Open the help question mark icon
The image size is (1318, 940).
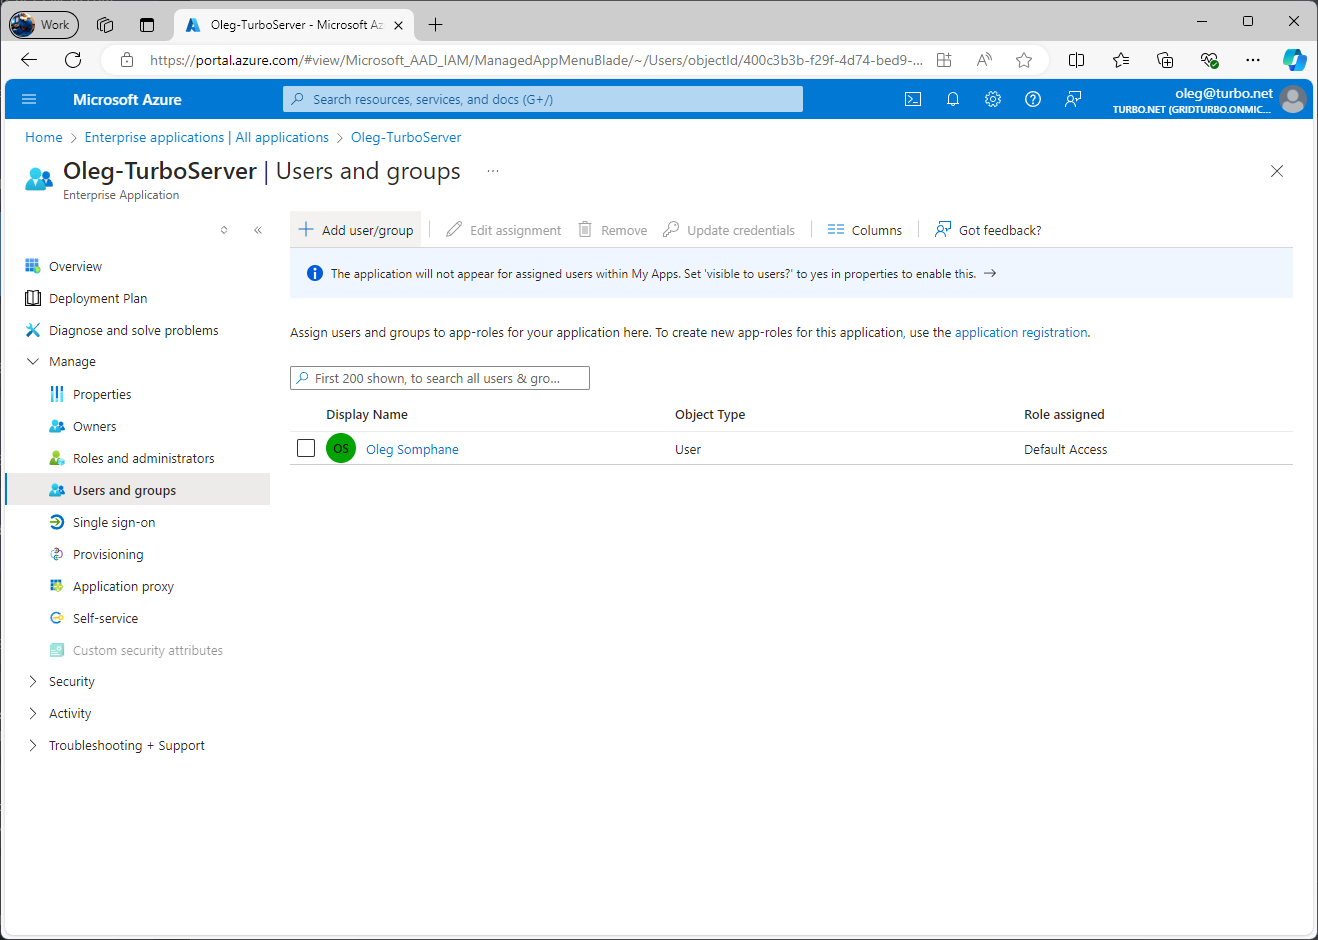click(1032, 99)
